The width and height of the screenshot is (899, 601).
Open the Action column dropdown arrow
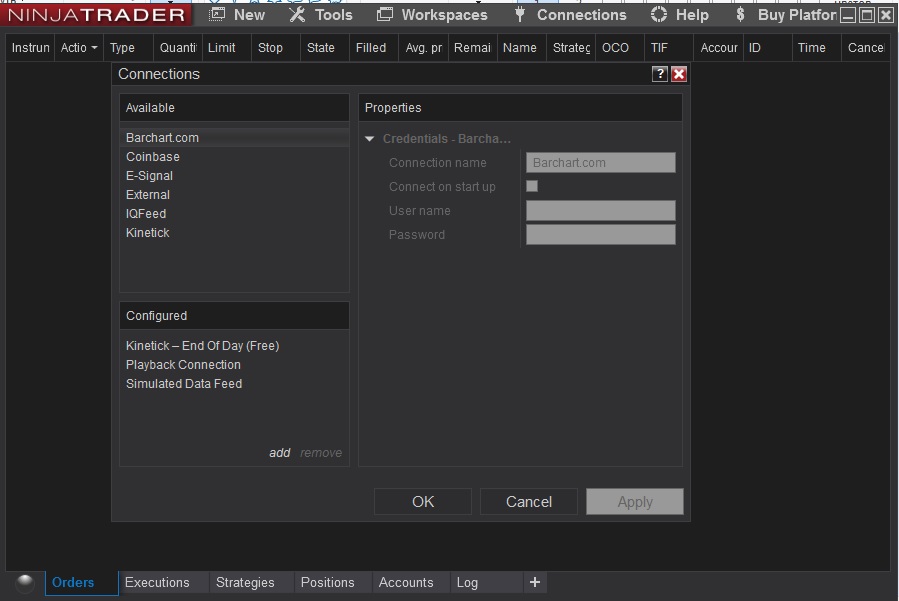94,48
